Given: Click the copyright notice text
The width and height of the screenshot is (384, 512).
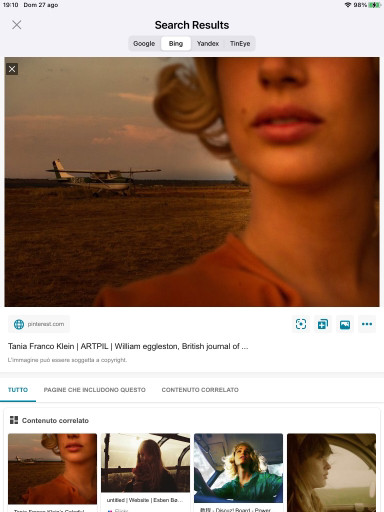Looking at the screenshot, I should (x=67, y=360).
